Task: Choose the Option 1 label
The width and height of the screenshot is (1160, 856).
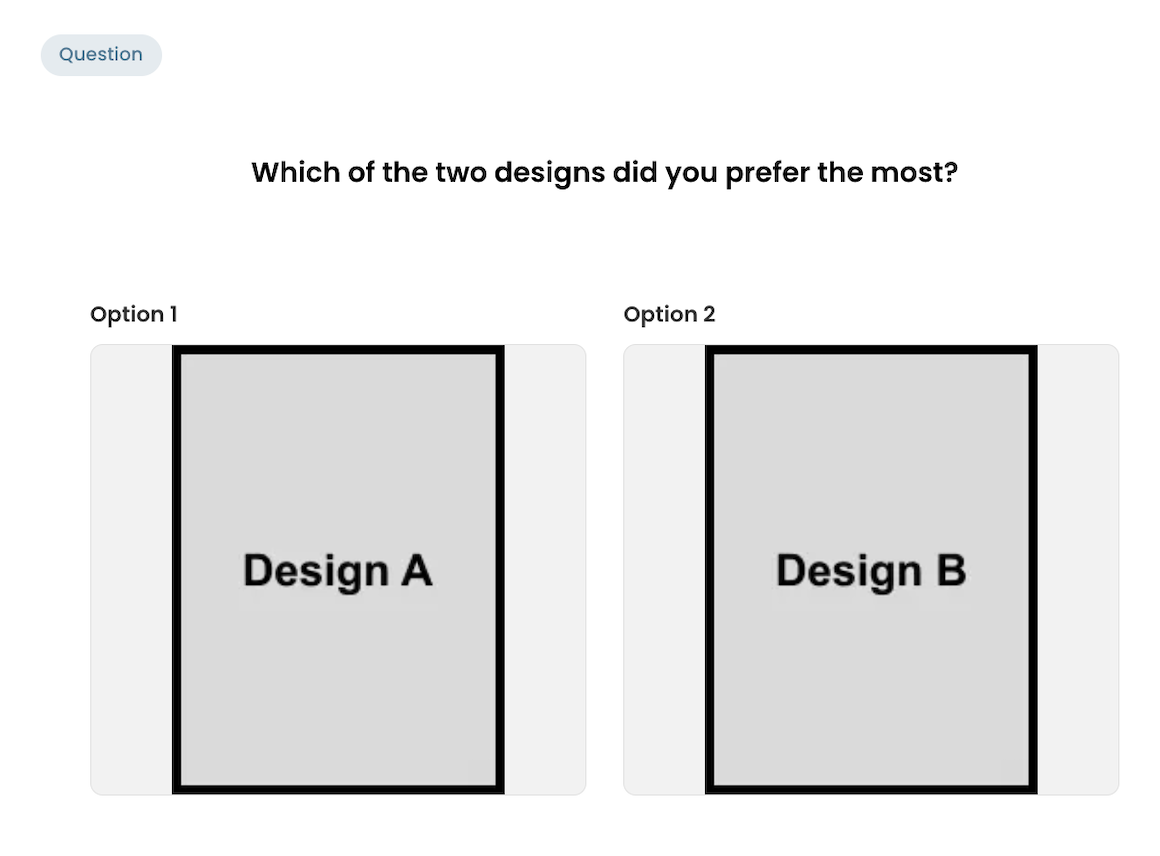Action: click(134, 314)
